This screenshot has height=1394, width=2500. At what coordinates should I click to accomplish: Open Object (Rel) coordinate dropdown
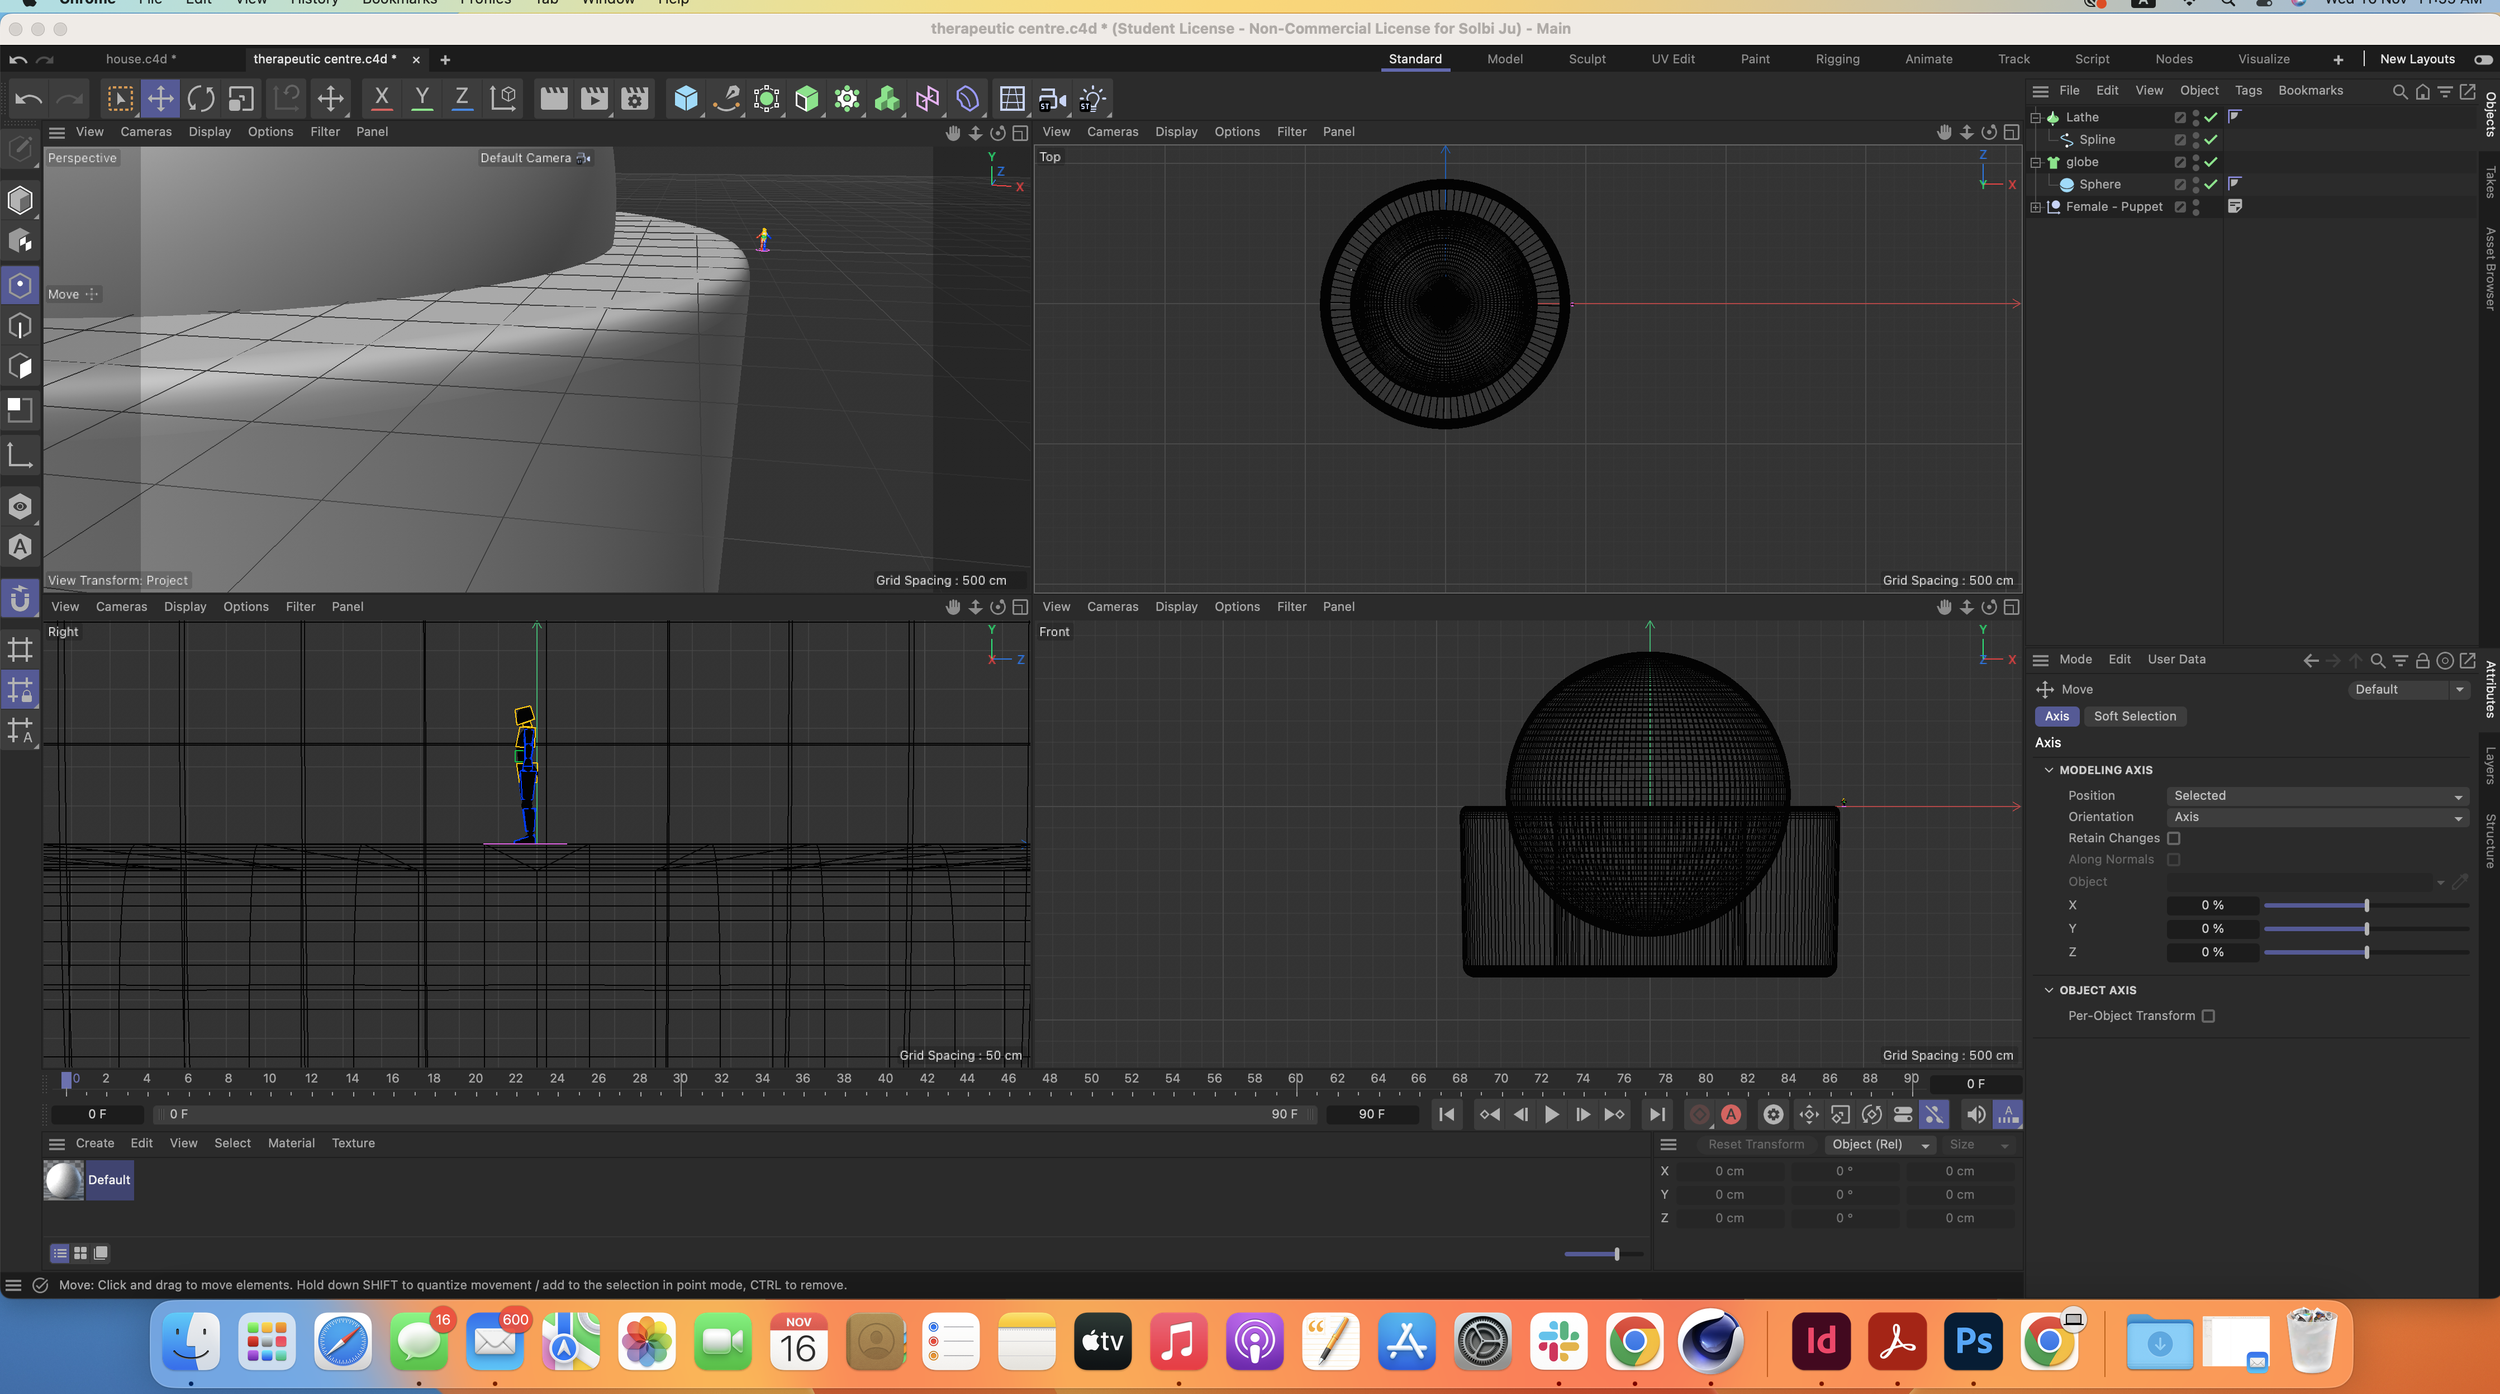tap(1879, 1144)
